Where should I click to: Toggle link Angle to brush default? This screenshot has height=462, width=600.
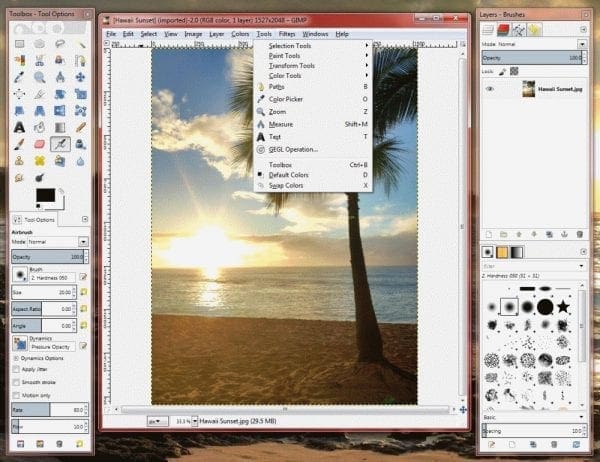pyautogui.click(x=83, y=325)
